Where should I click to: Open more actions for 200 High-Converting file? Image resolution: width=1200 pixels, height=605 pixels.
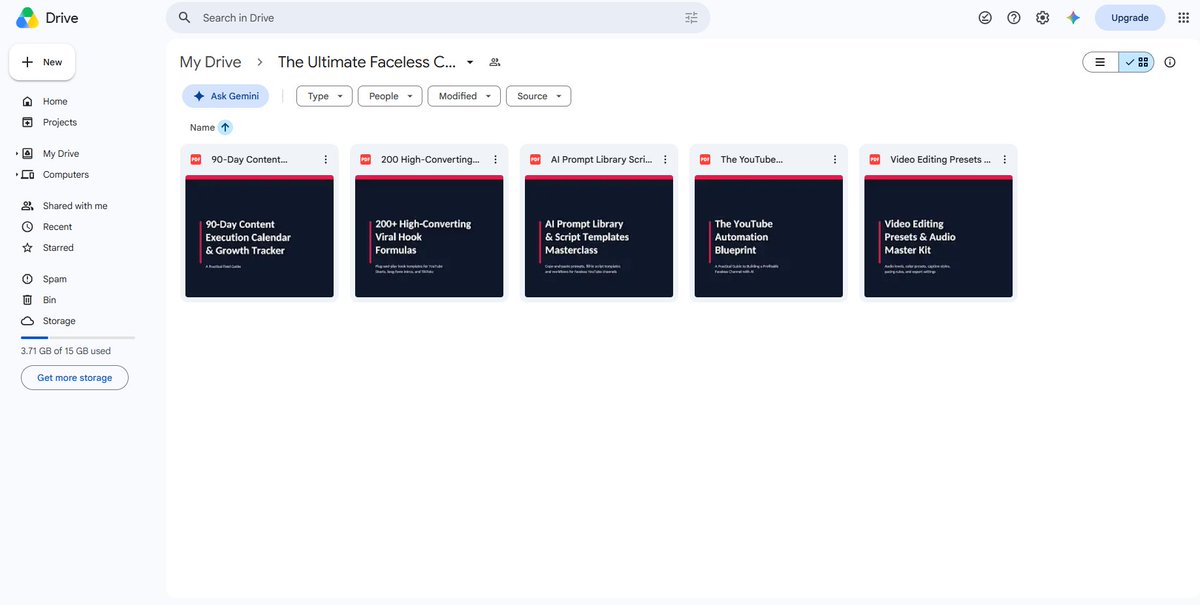(496, 159)
